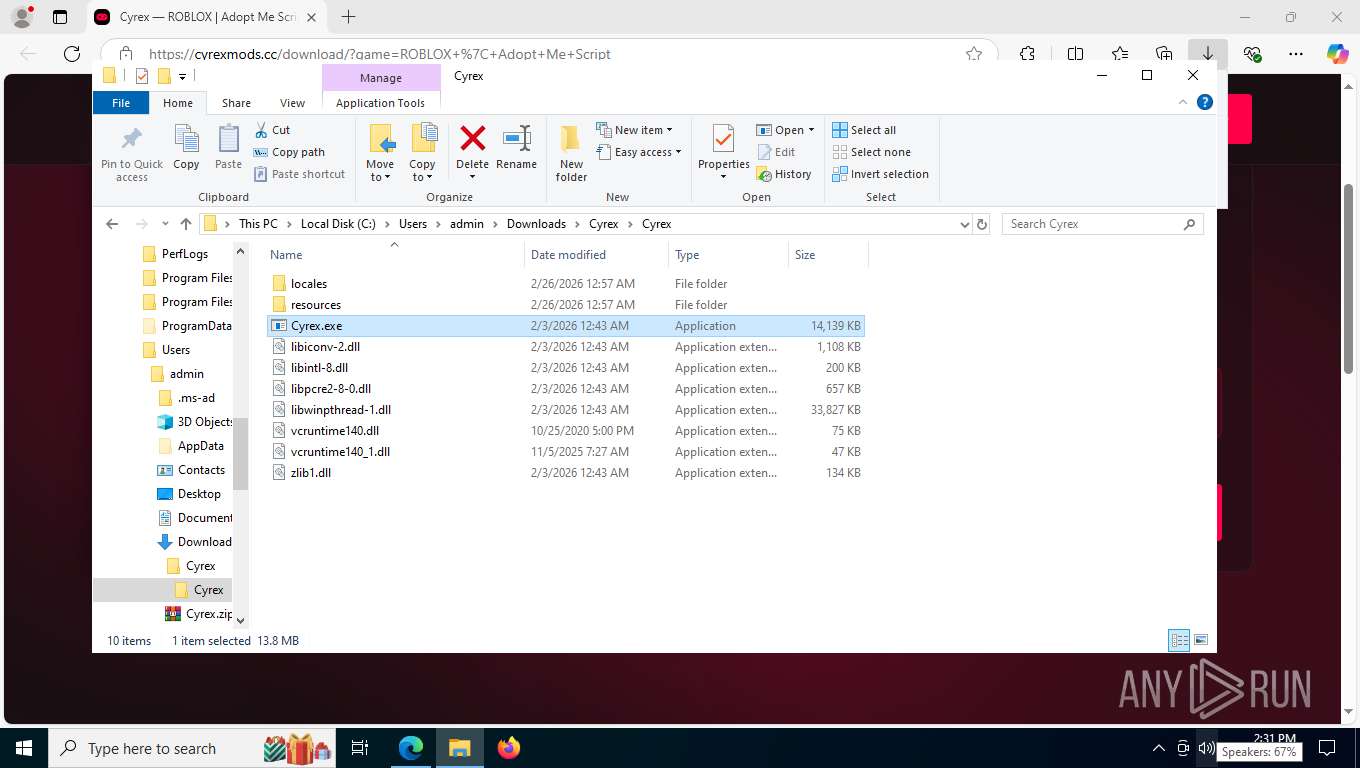The image size is (1360, 768).
Task: Click Copy path in ribbon
Action: click(x=289, y=152)
